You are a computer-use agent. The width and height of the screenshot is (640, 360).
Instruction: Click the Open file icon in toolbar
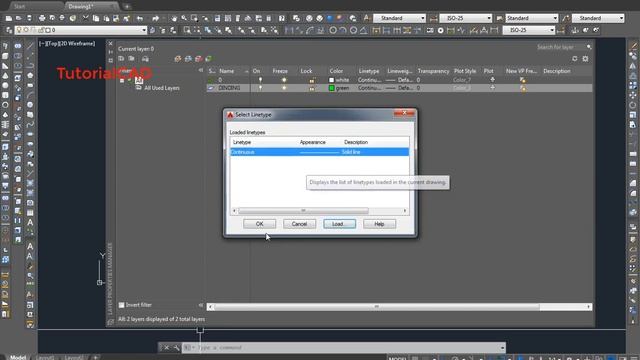click(x=19, y=18)
